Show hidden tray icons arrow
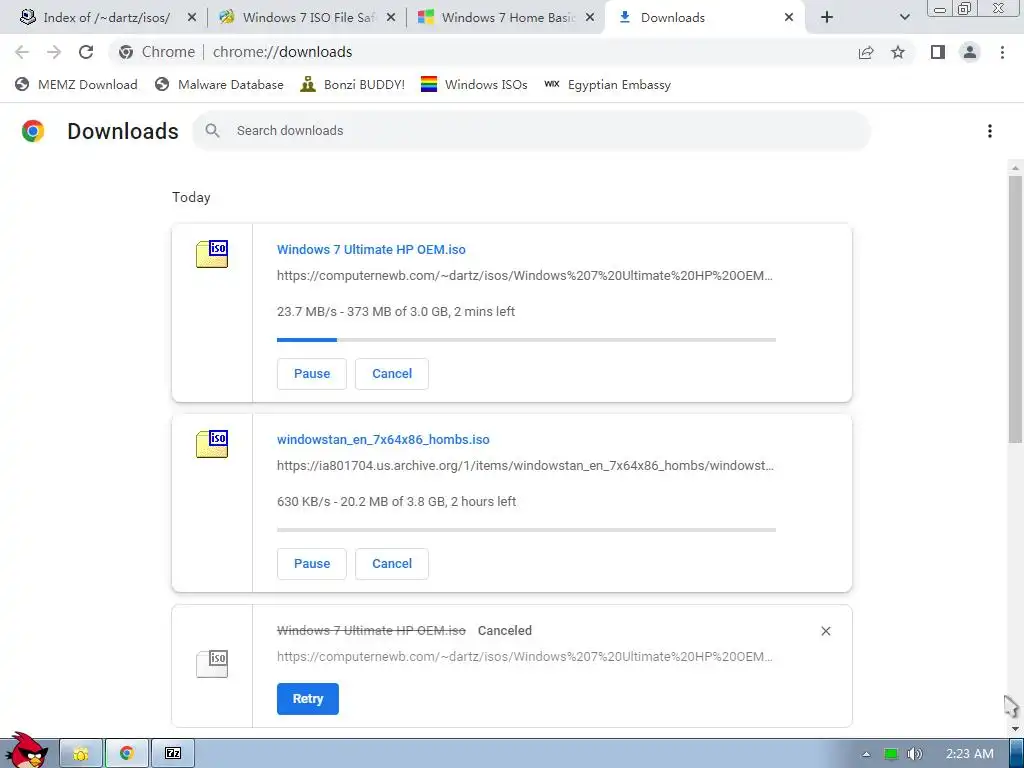This screenshot has width=1024, height=768. click(866, 754)
